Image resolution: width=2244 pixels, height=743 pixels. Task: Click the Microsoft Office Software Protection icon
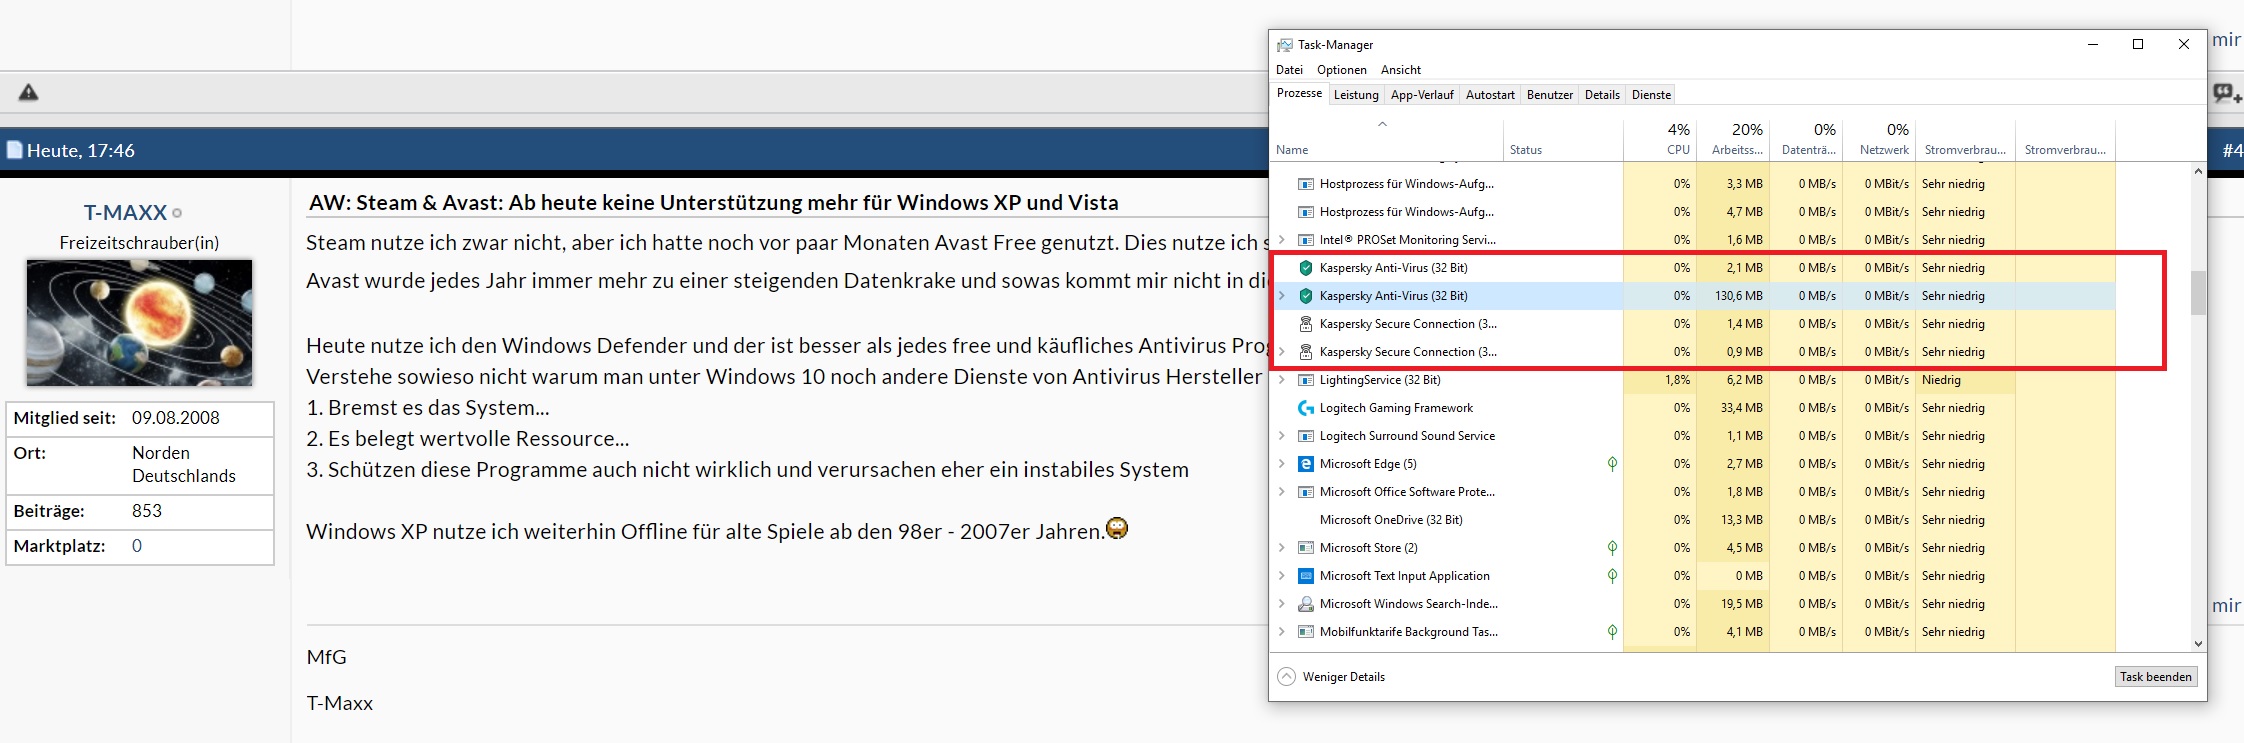coord(1305,492)
